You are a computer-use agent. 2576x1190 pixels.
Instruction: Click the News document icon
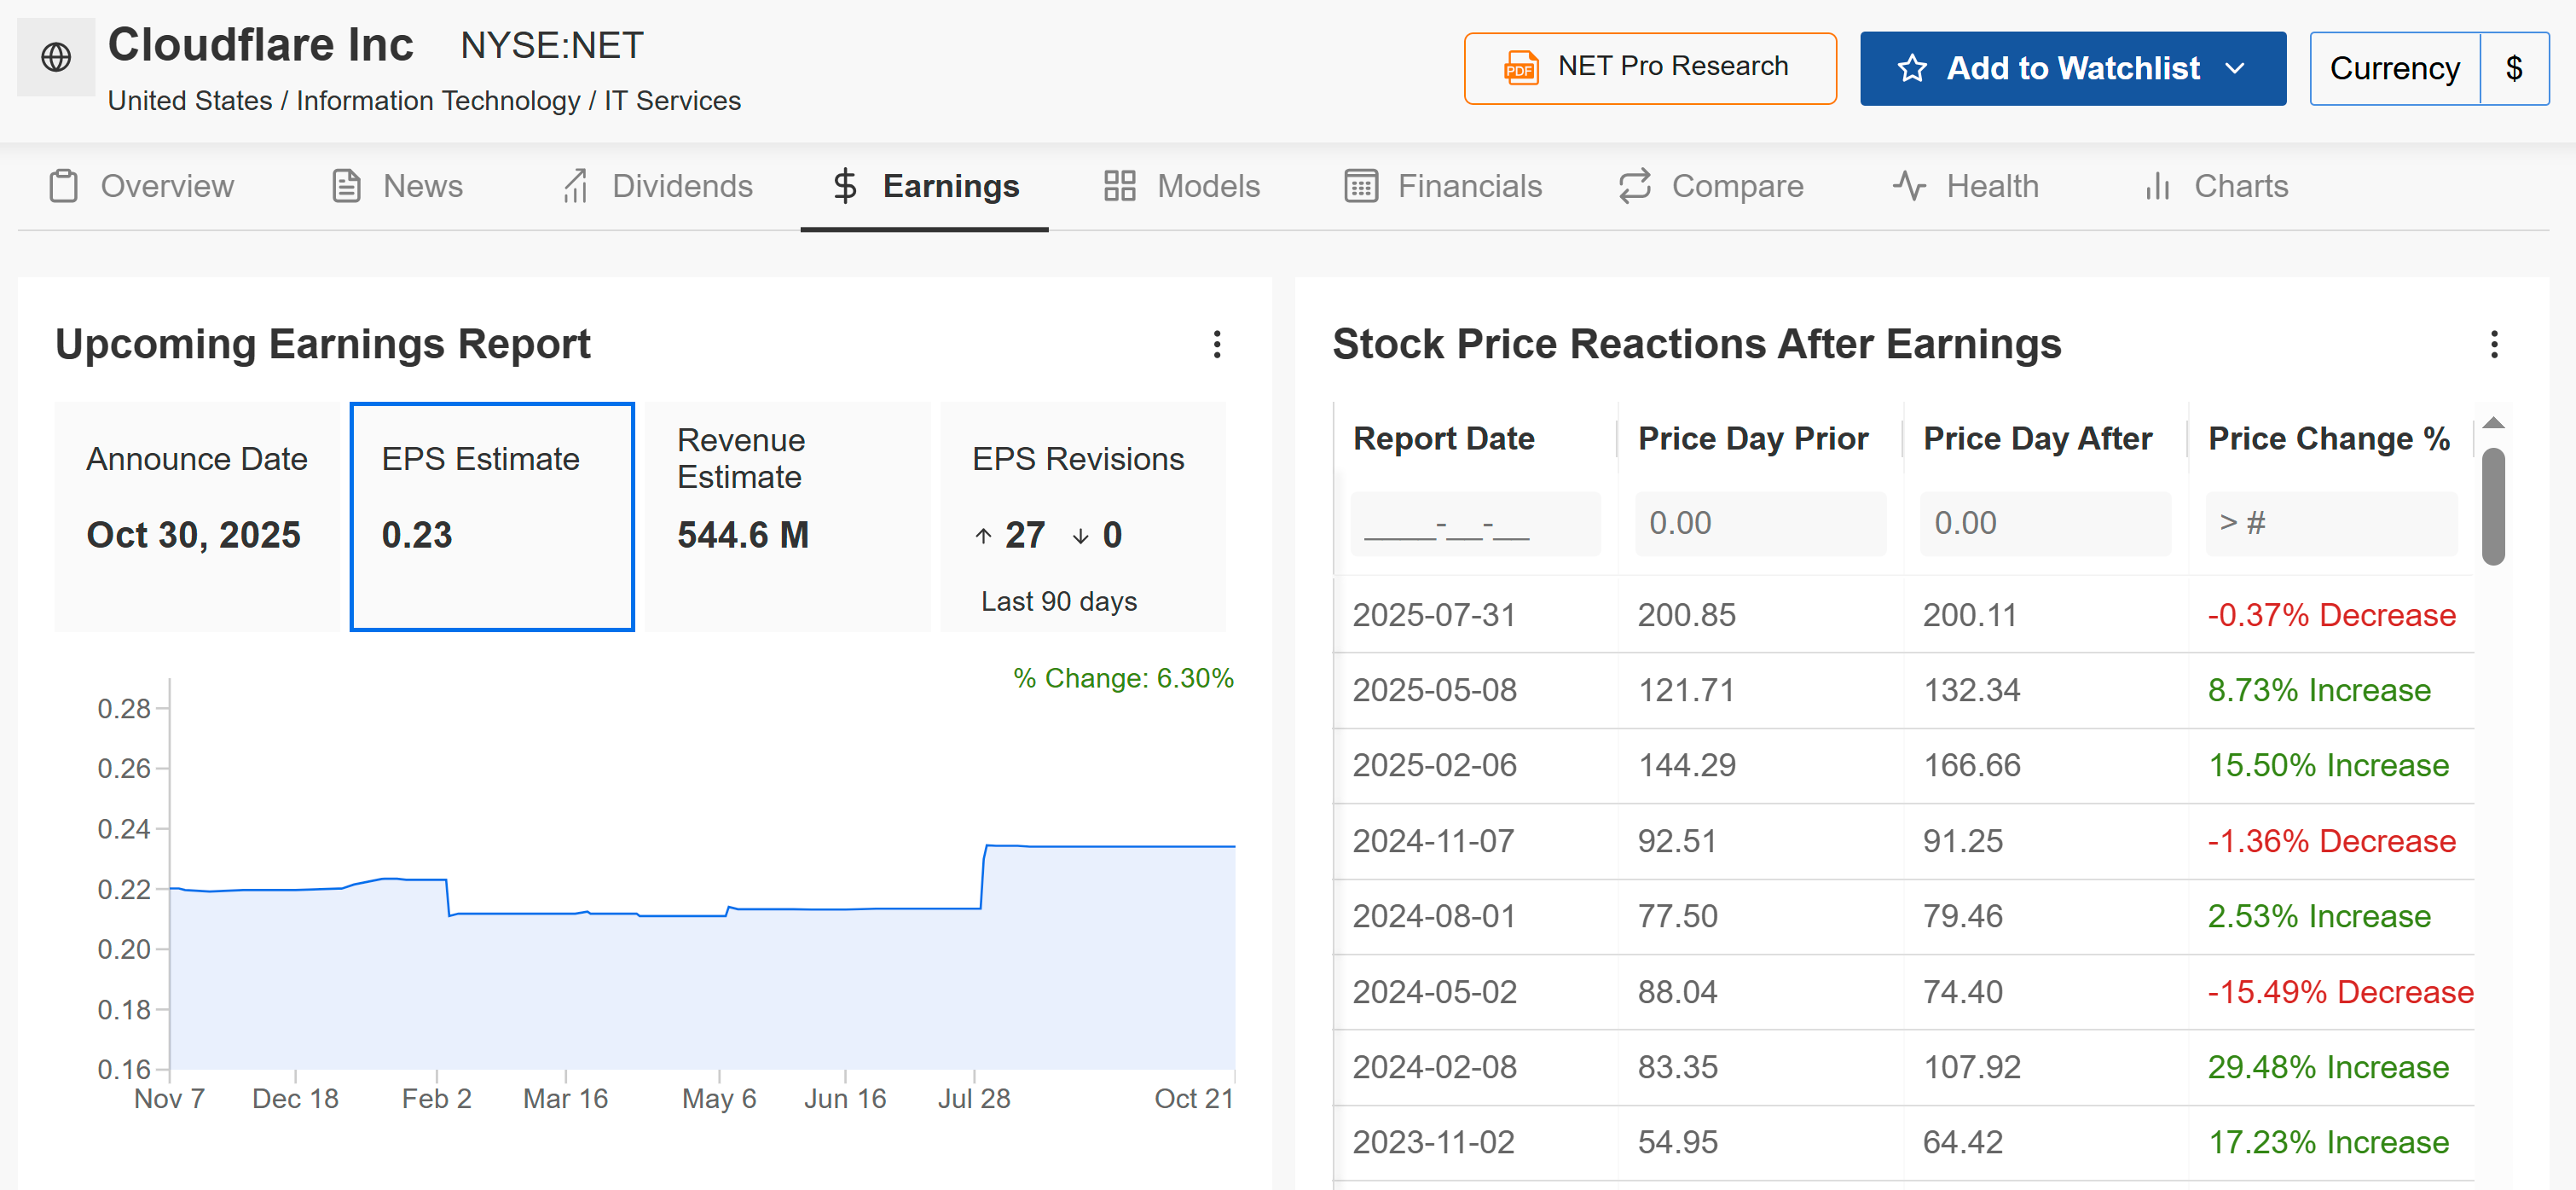click(x=346, y=186)
